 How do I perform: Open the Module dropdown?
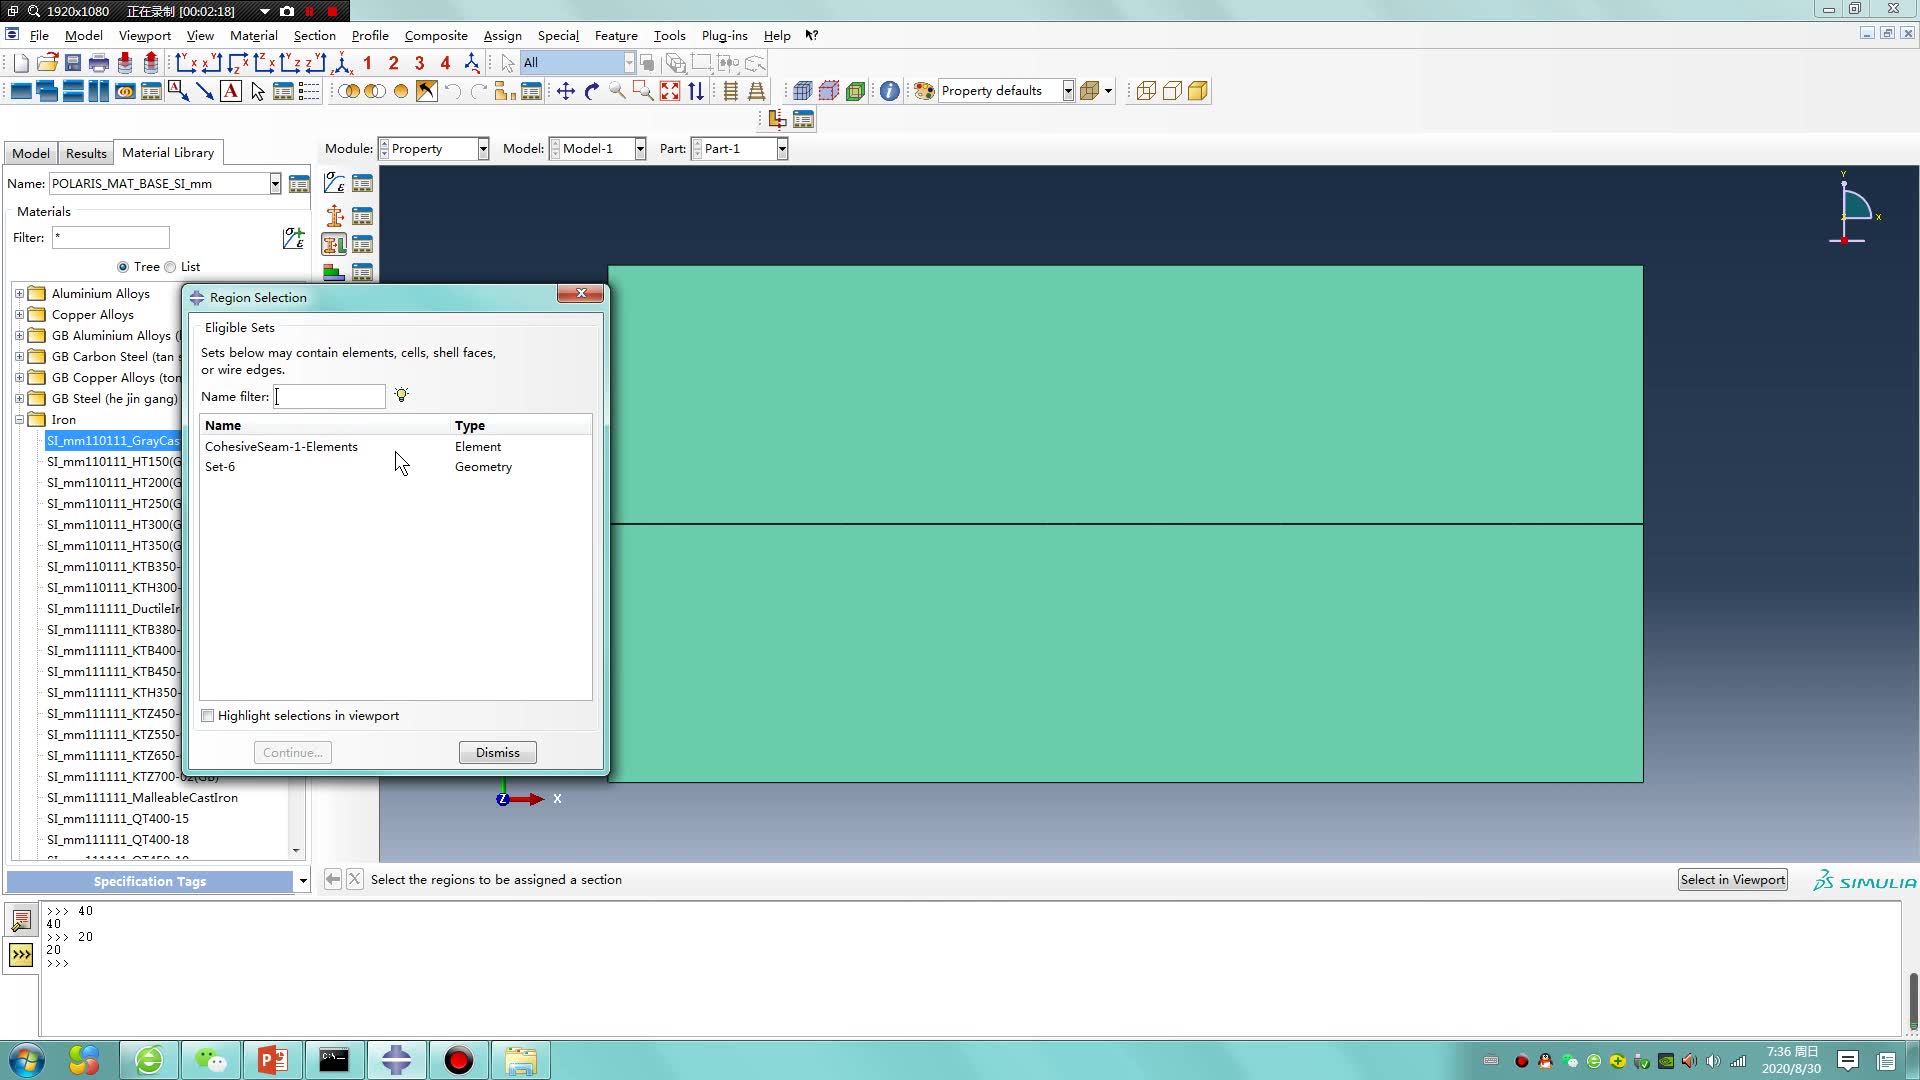[x=483, y=149]
